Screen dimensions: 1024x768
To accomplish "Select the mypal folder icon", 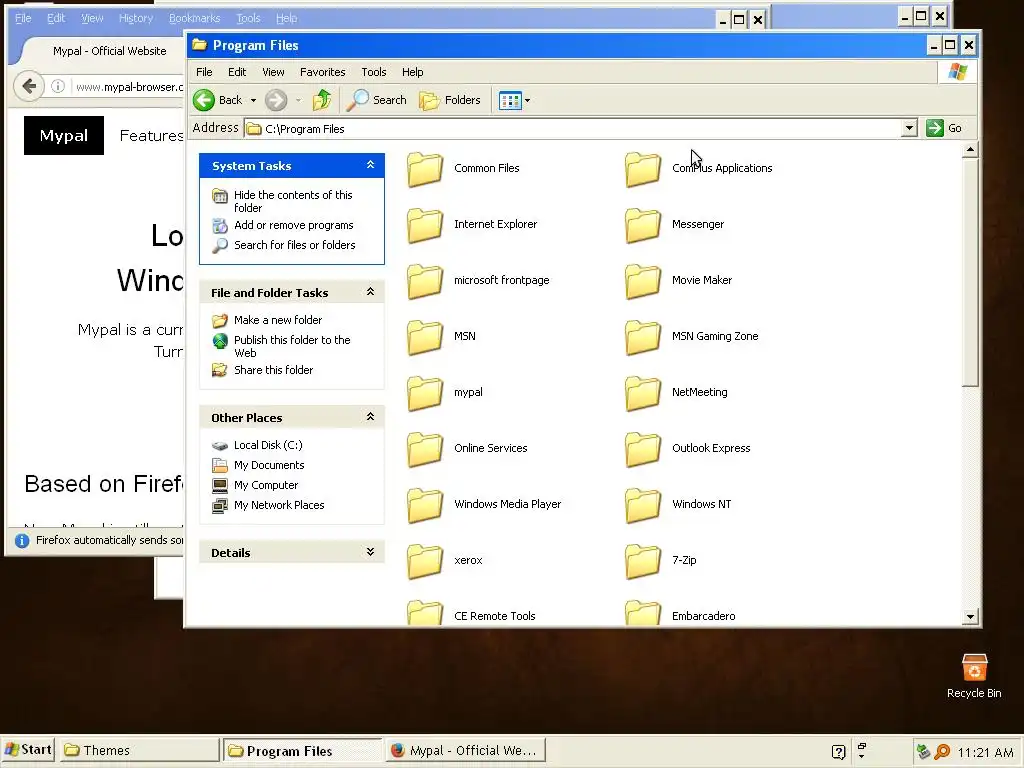I will tap(425, 393).
